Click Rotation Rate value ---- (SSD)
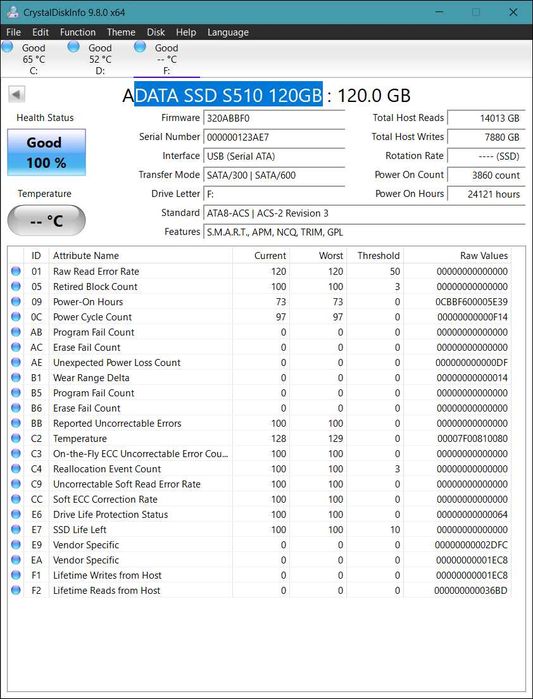The width and height of the screenshot is (533, 699). 486,156
